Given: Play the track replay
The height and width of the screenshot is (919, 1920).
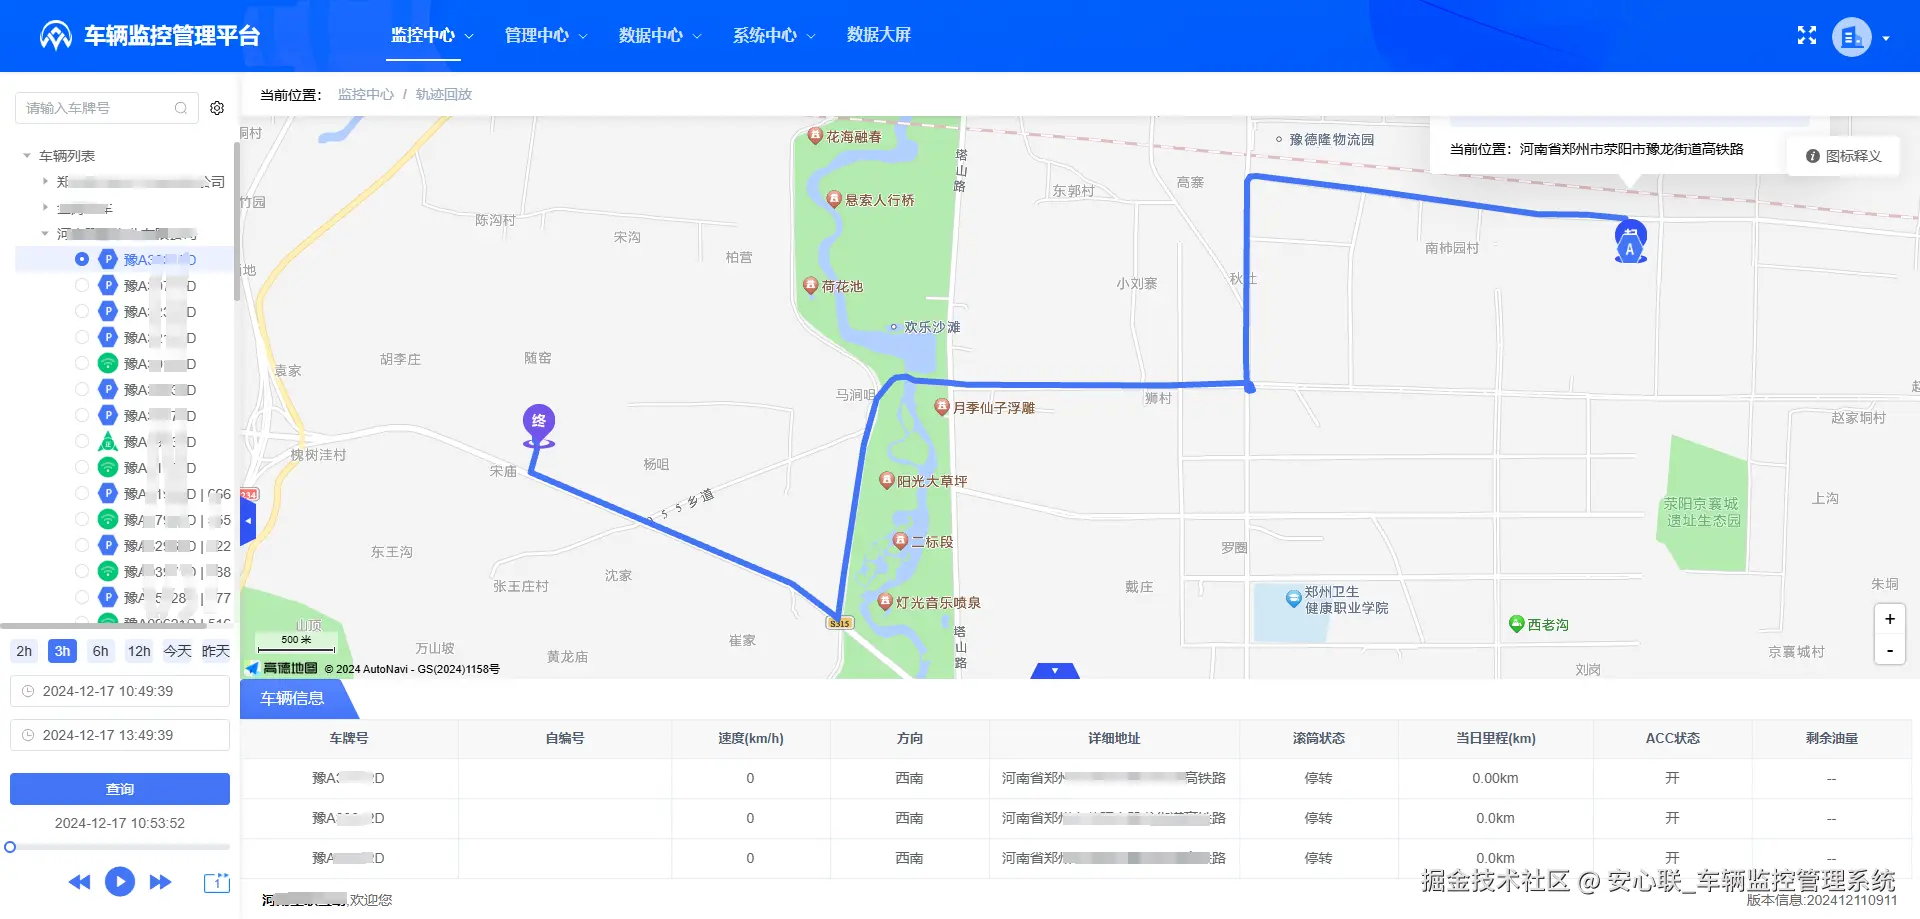Looking at the screenshot, I should (120, 882).
